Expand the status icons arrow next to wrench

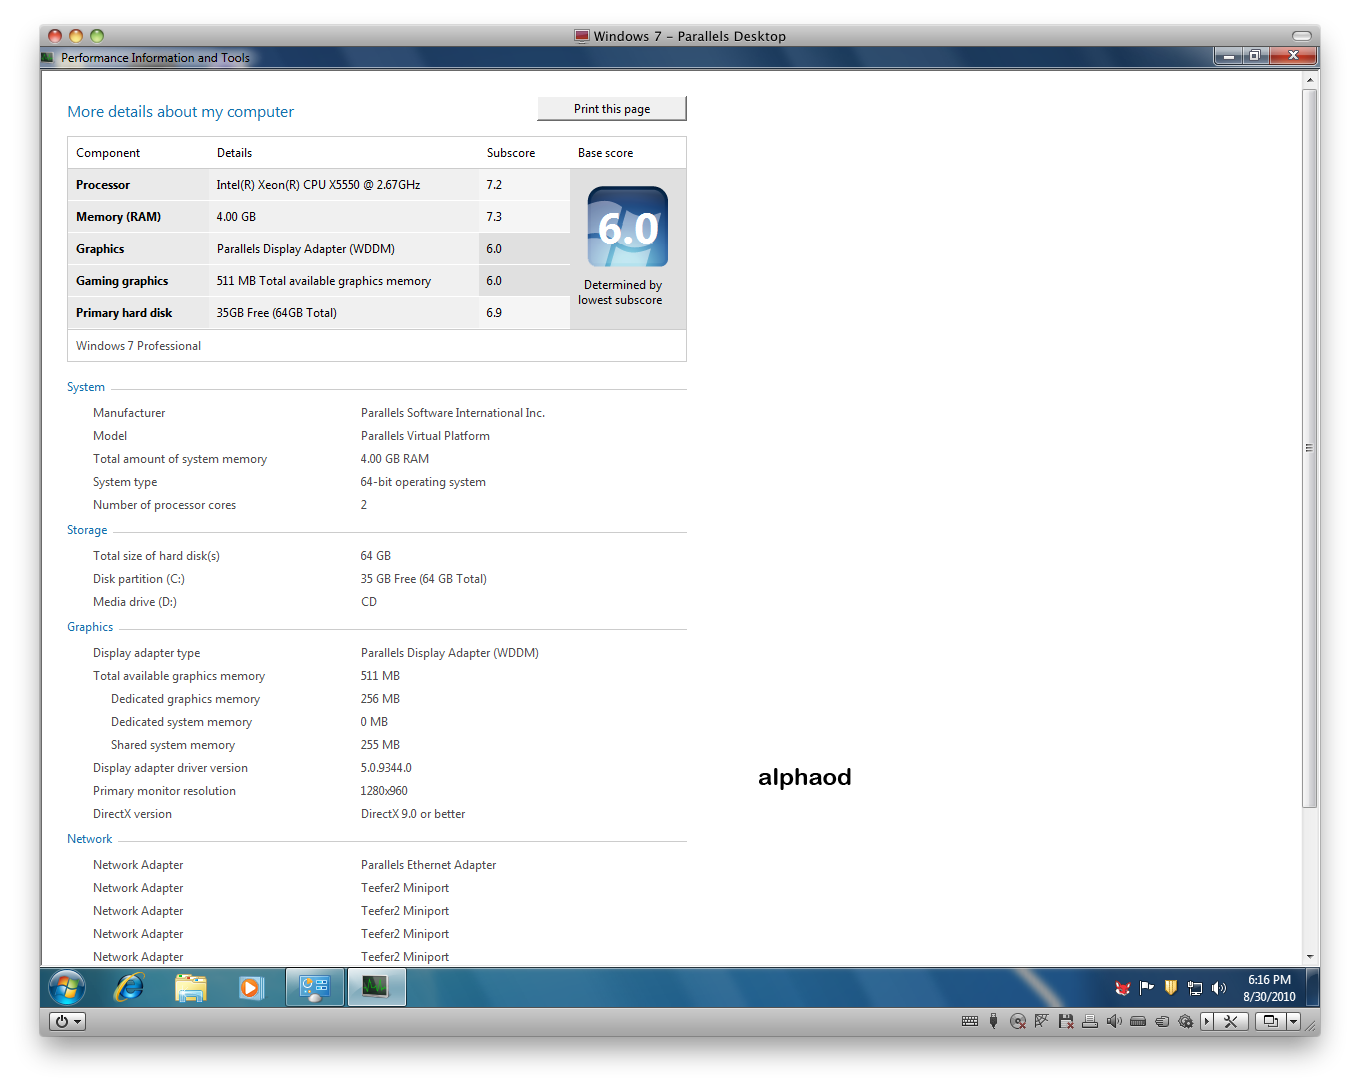(1207, 1021)
